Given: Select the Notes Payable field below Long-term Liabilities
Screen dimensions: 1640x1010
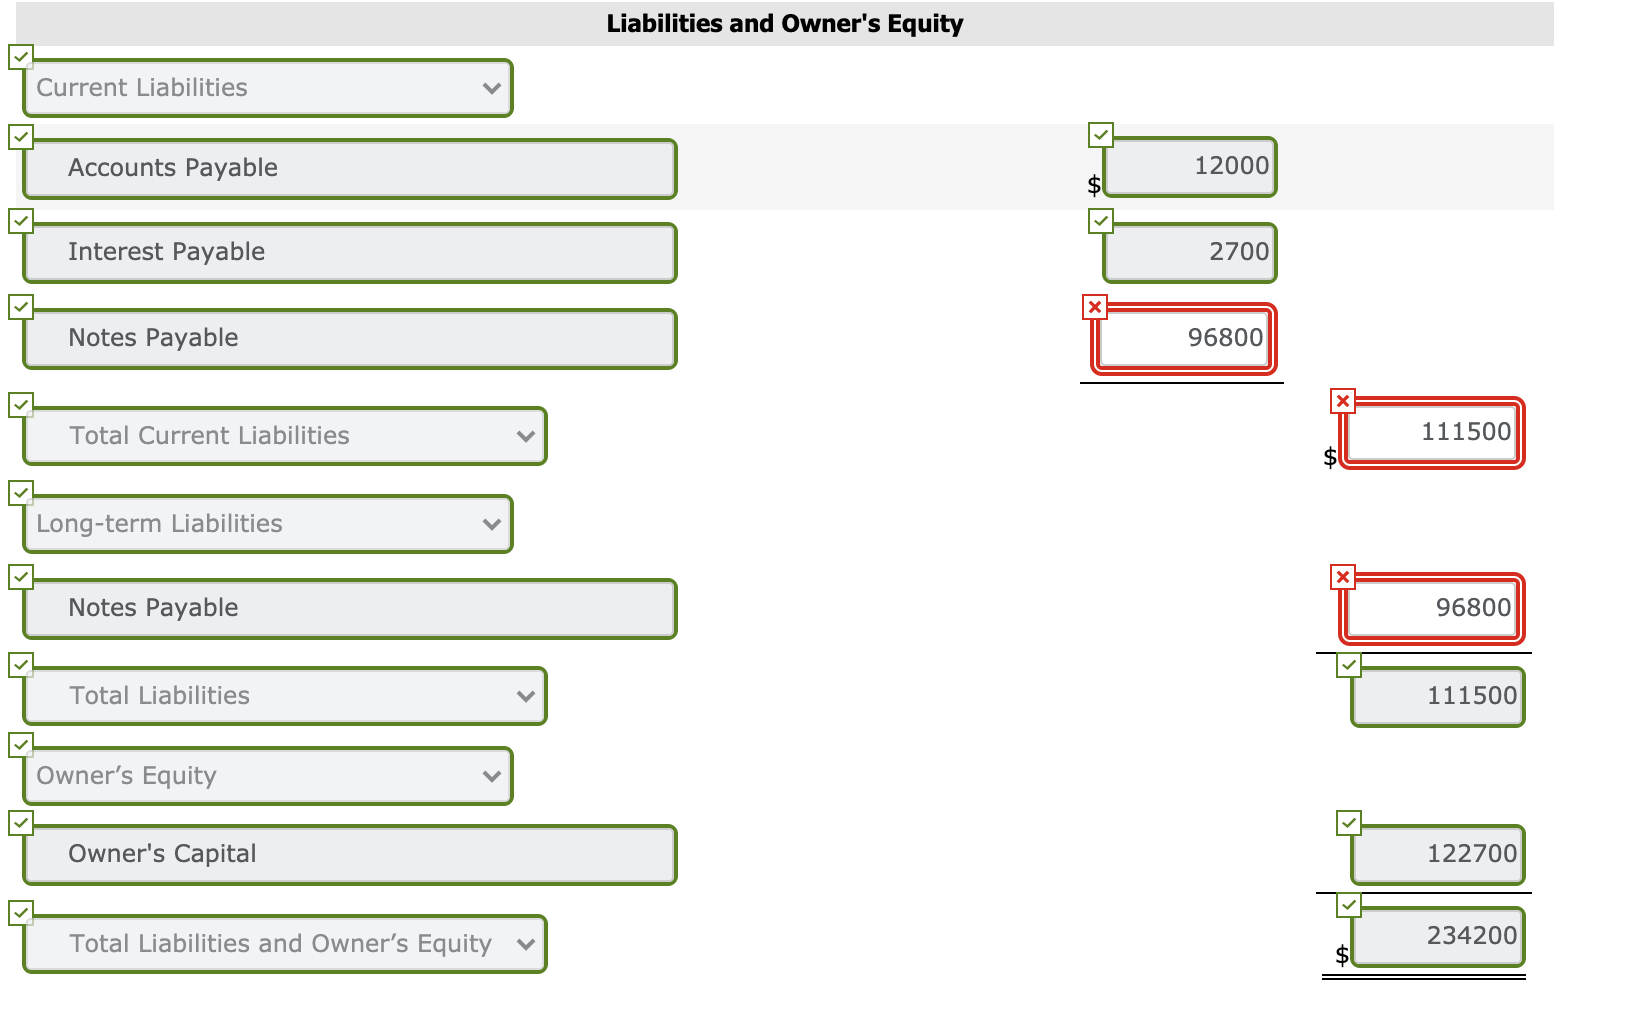Looking at the screenshot, I should (350, 608).
